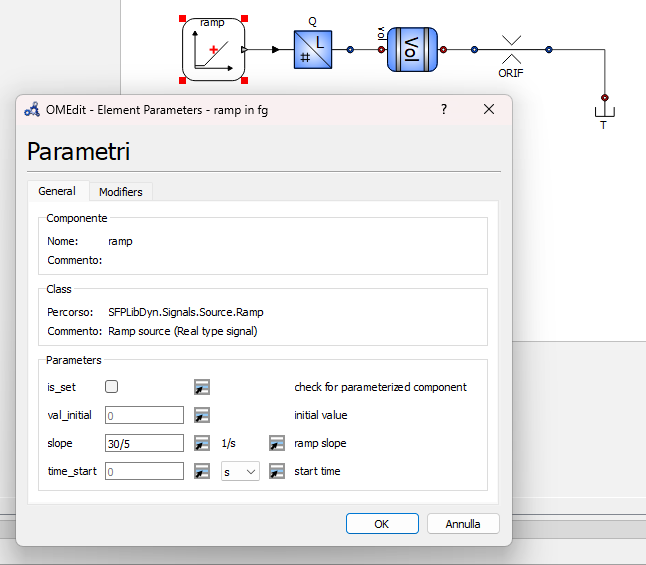Select the Q flow source block
The height and width of the screenshot is (565, 646).
(x=313, y=49)
